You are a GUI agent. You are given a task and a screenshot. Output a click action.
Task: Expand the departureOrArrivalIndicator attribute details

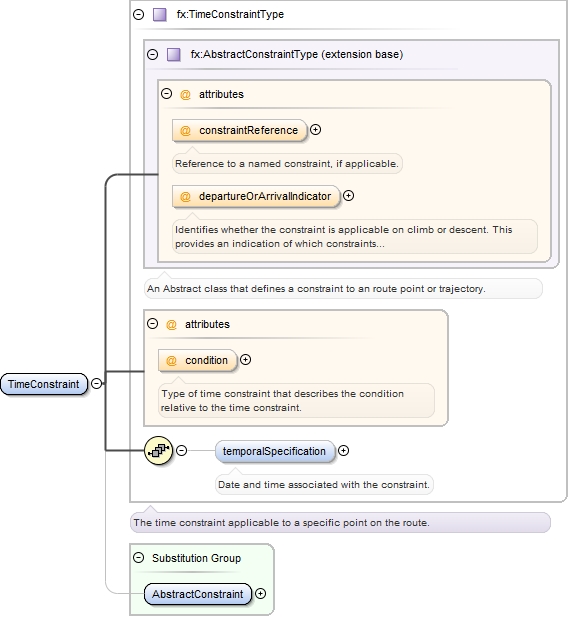pyautogui.click(x=349, y=196)
